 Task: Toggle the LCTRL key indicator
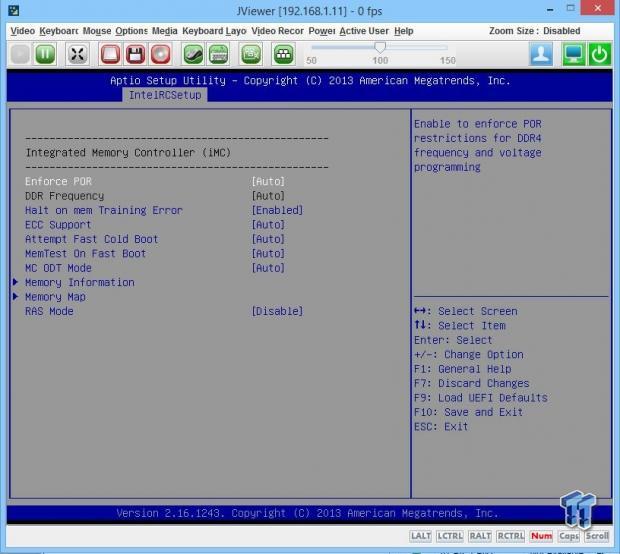pyautogui.click(x=450, y=536)
